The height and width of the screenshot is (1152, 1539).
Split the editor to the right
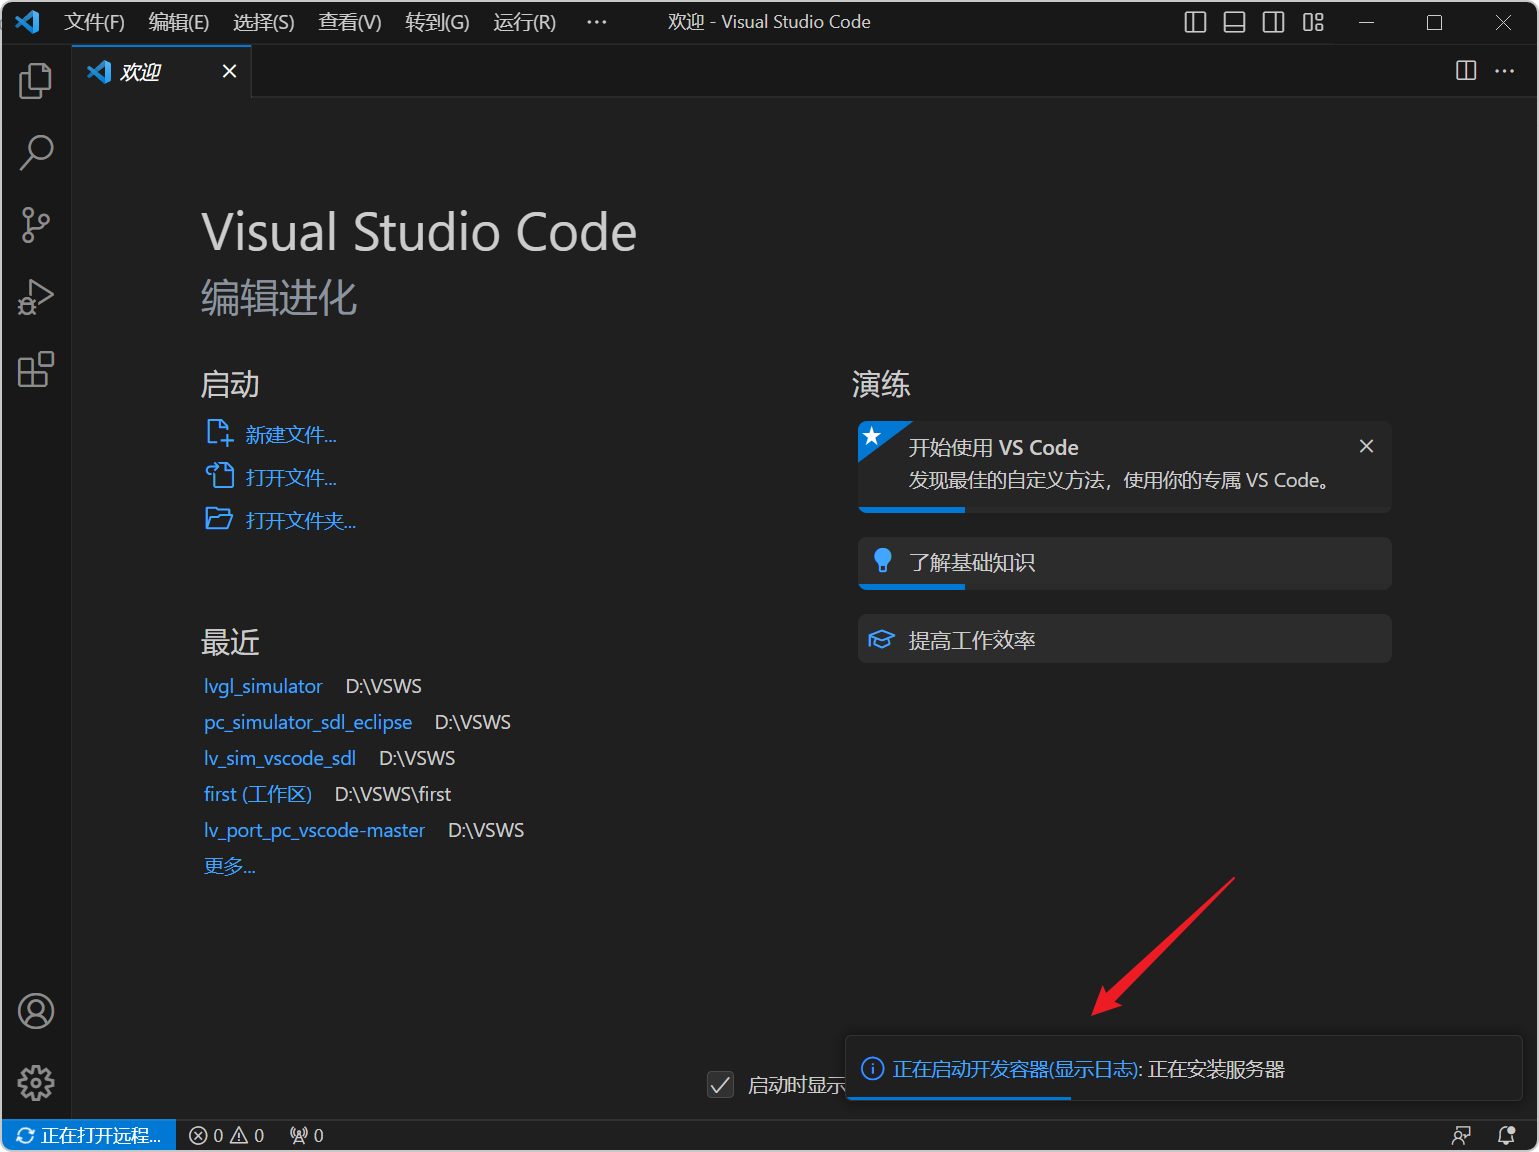1466,70
